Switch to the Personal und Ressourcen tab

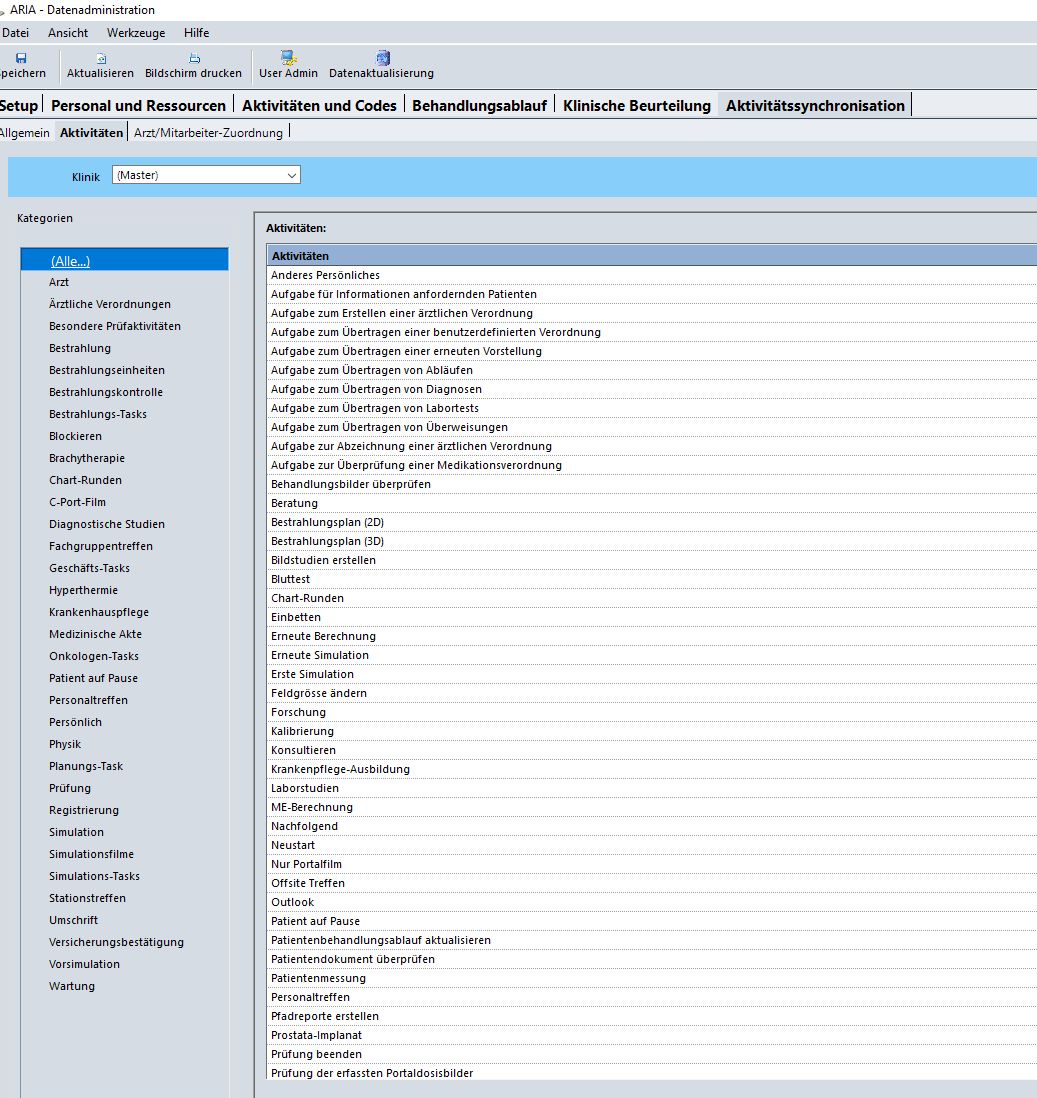pyautogui.click(x=138, y=105)
